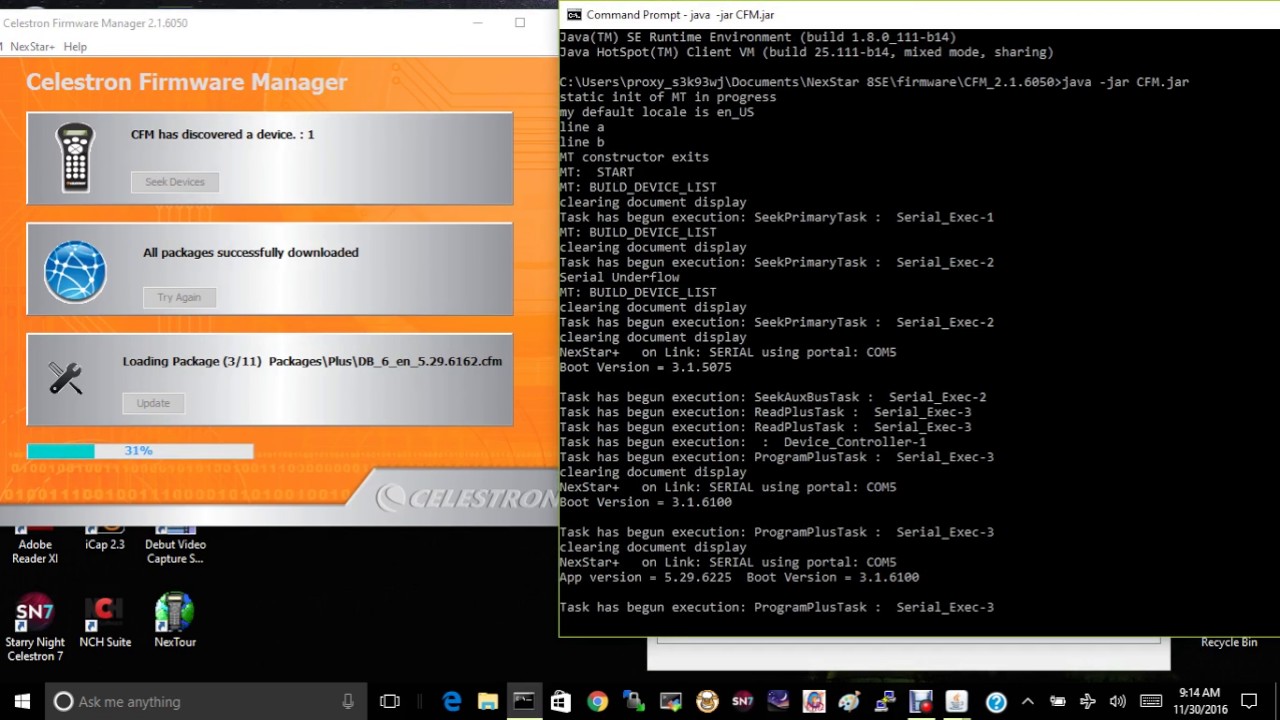Click the Command Prompt title bar icon
1280x720 pixels.
coord(574,14)
